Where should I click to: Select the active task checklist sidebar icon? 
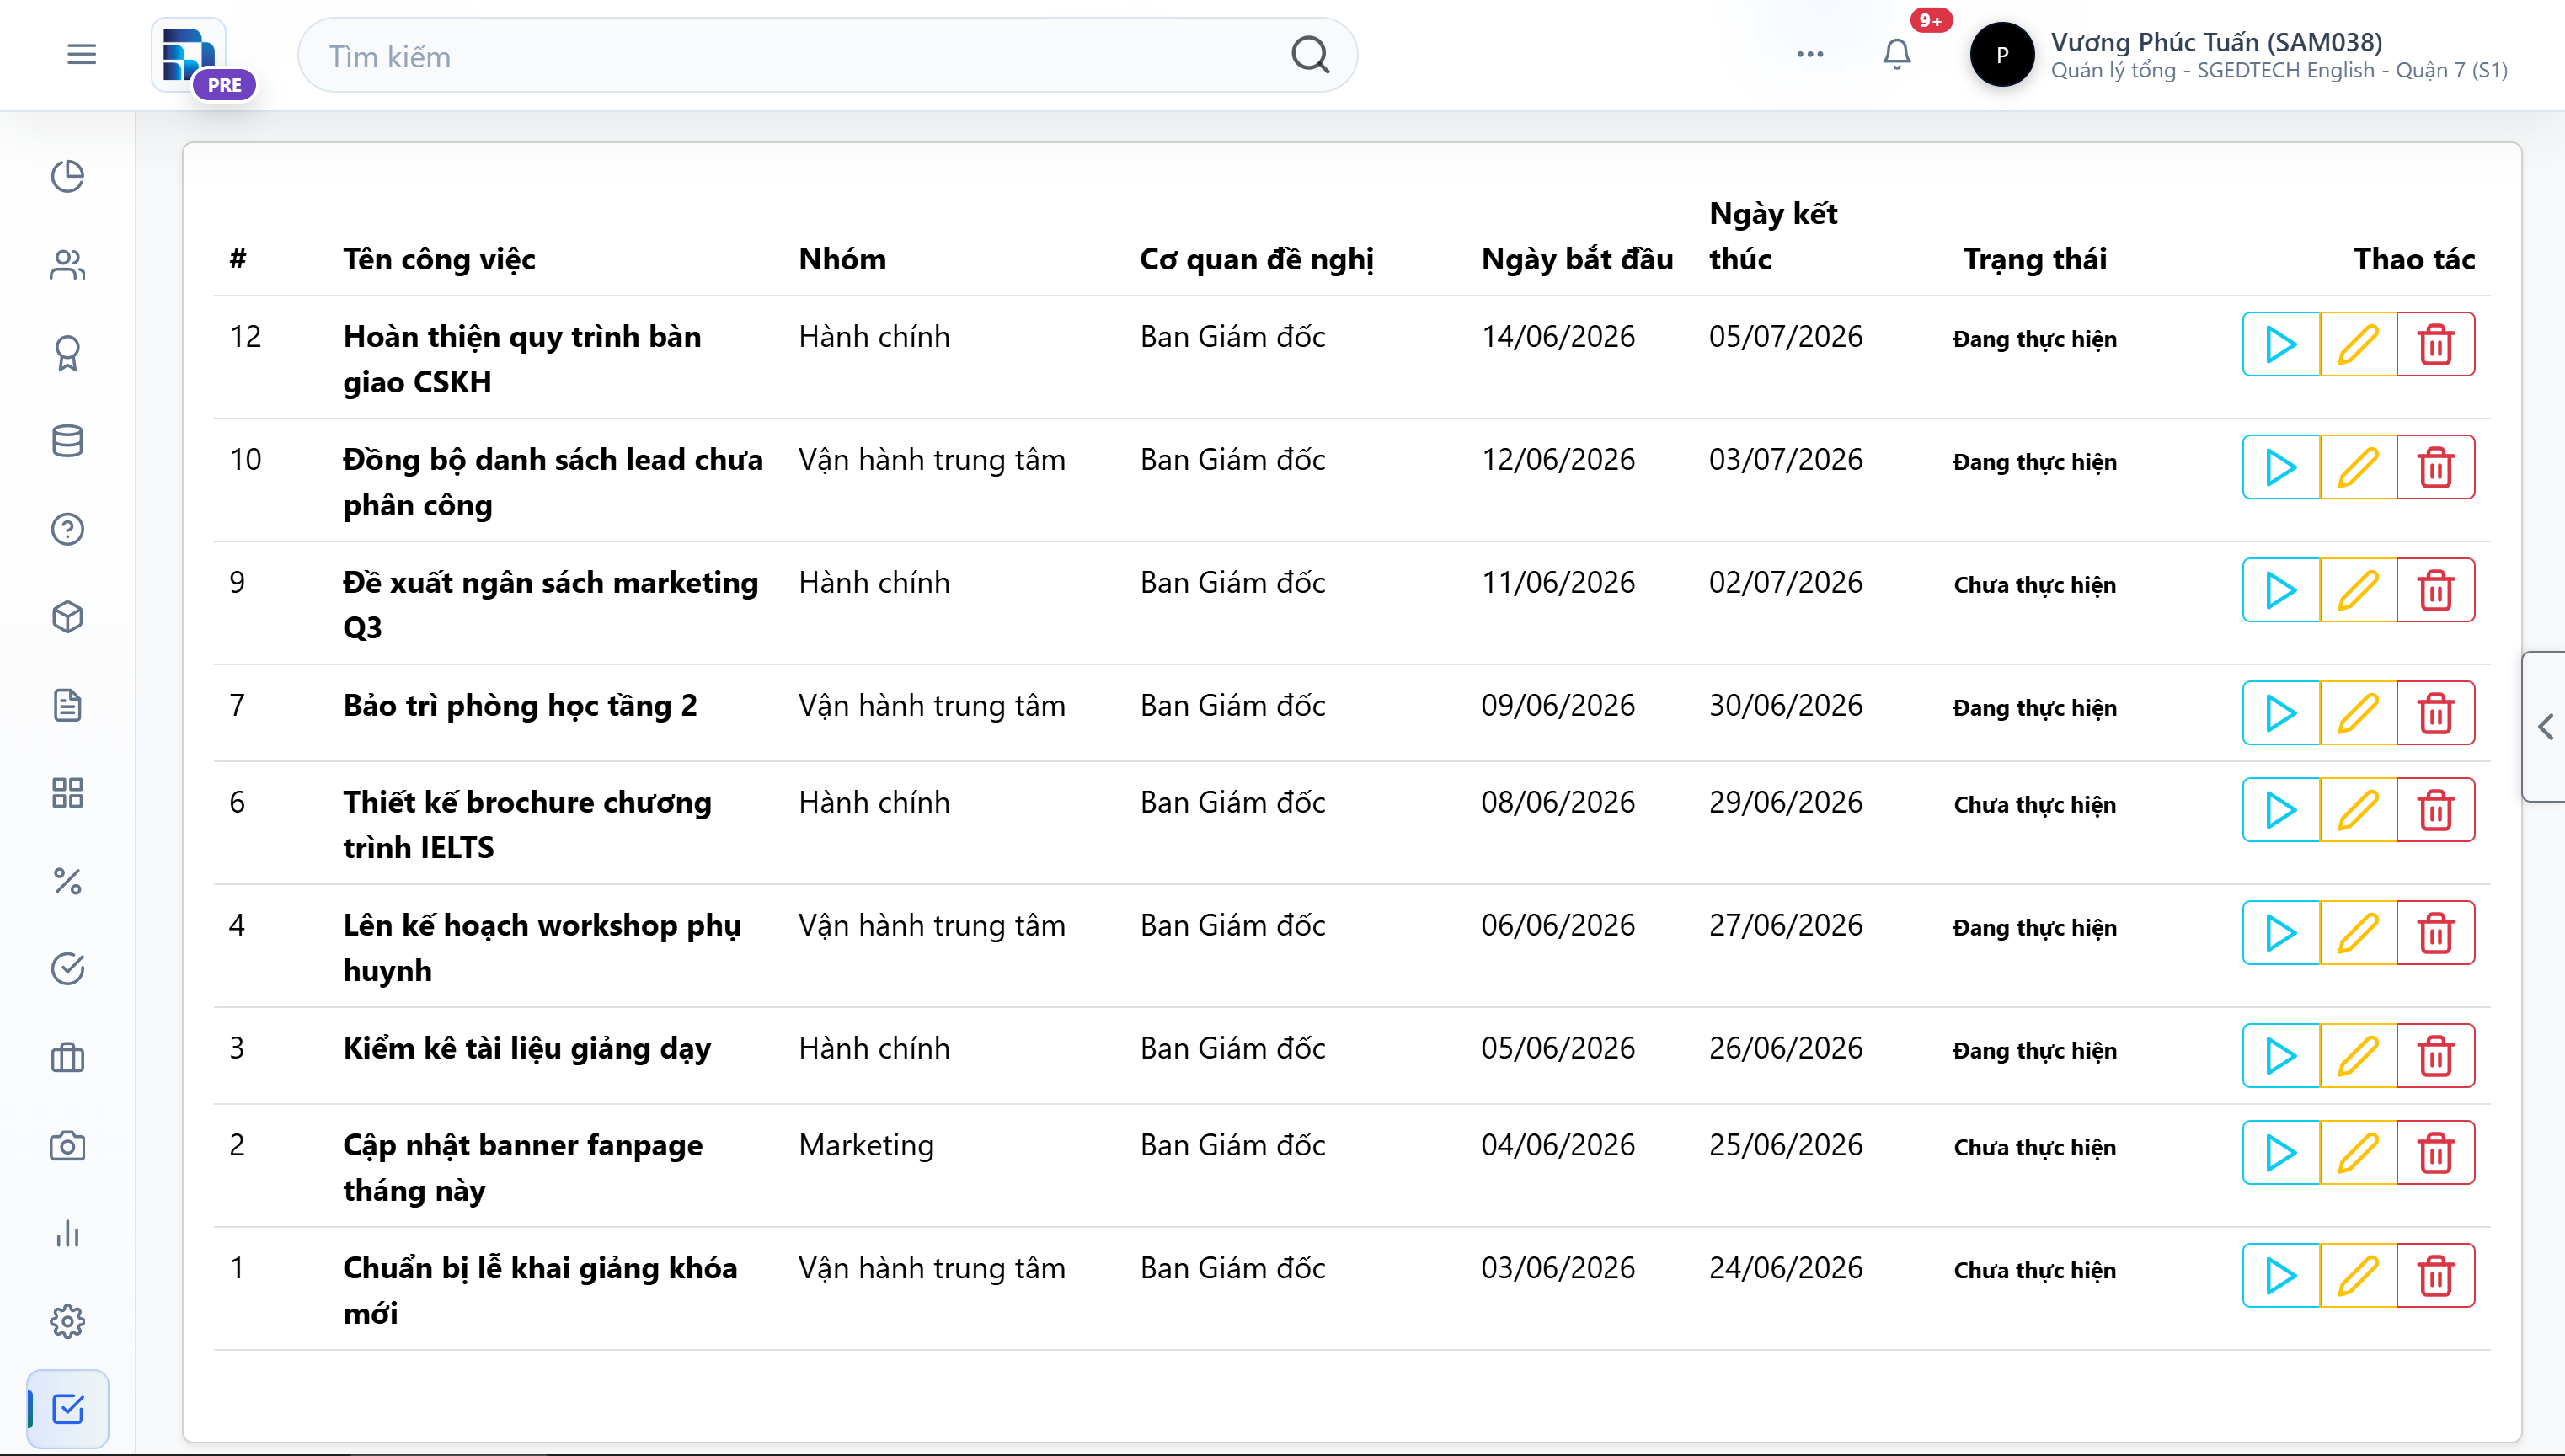67,1409
